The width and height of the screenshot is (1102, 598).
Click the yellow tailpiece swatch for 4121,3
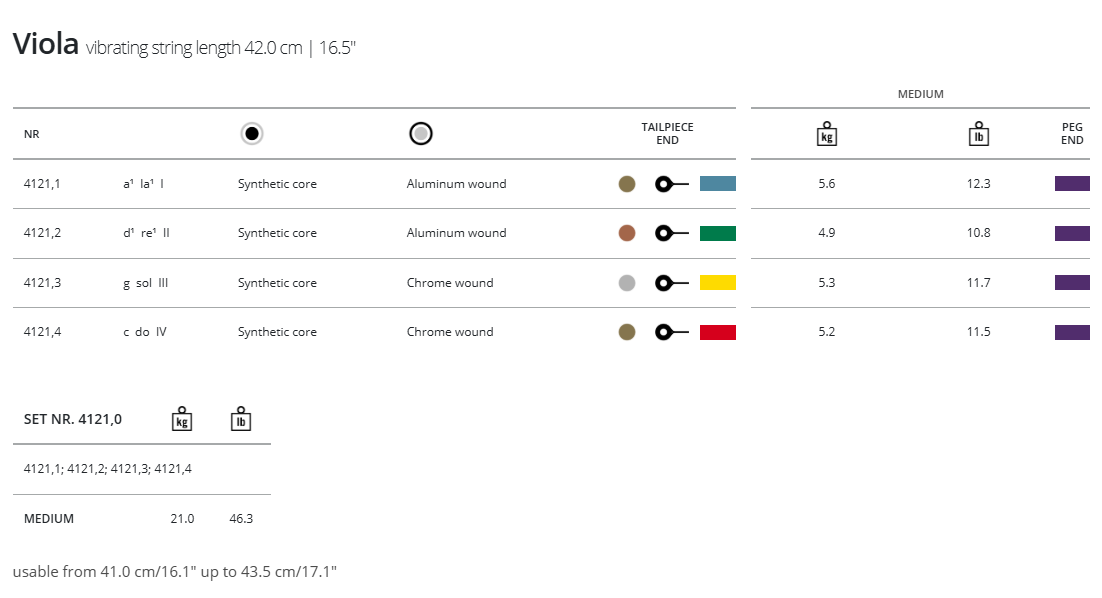point(718,283)
